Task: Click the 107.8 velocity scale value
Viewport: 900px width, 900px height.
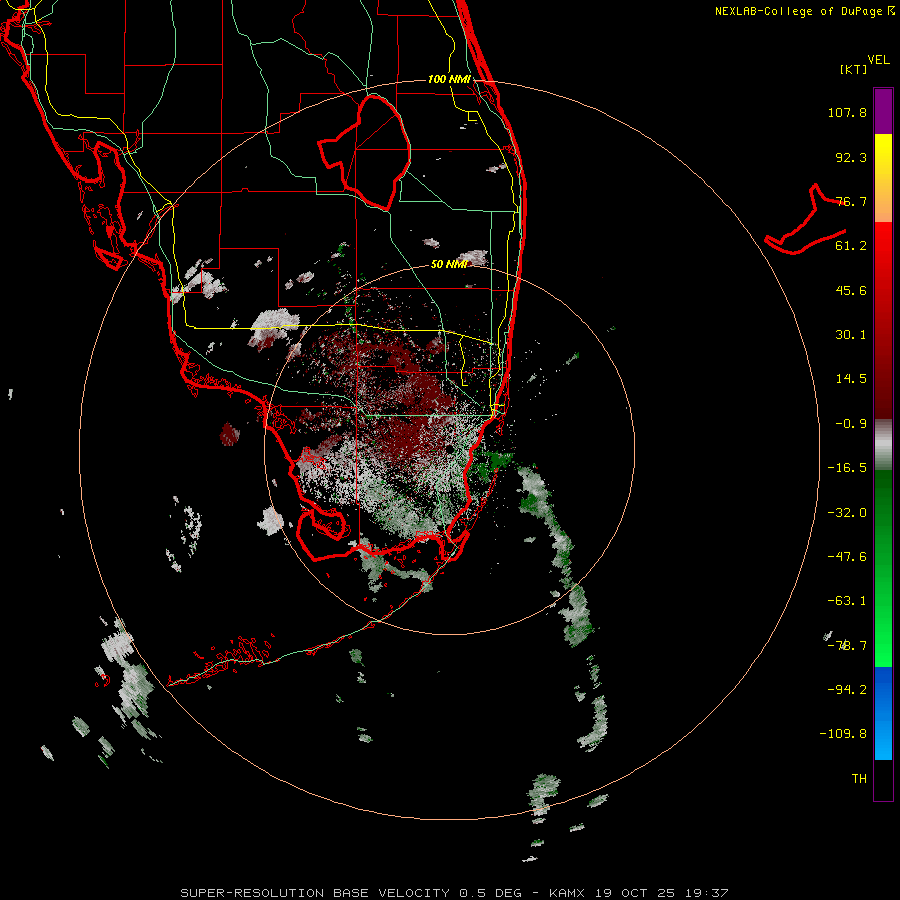Action: (x=847, y=112)
